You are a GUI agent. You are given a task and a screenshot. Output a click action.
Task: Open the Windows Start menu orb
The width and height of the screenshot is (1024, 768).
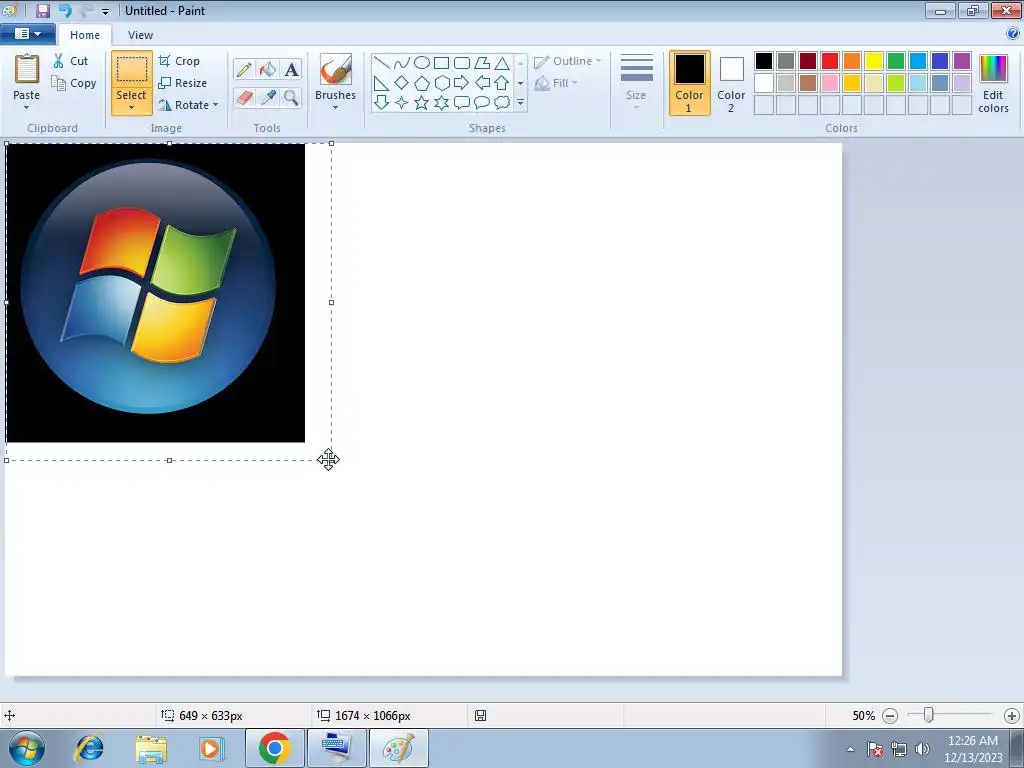27,748
